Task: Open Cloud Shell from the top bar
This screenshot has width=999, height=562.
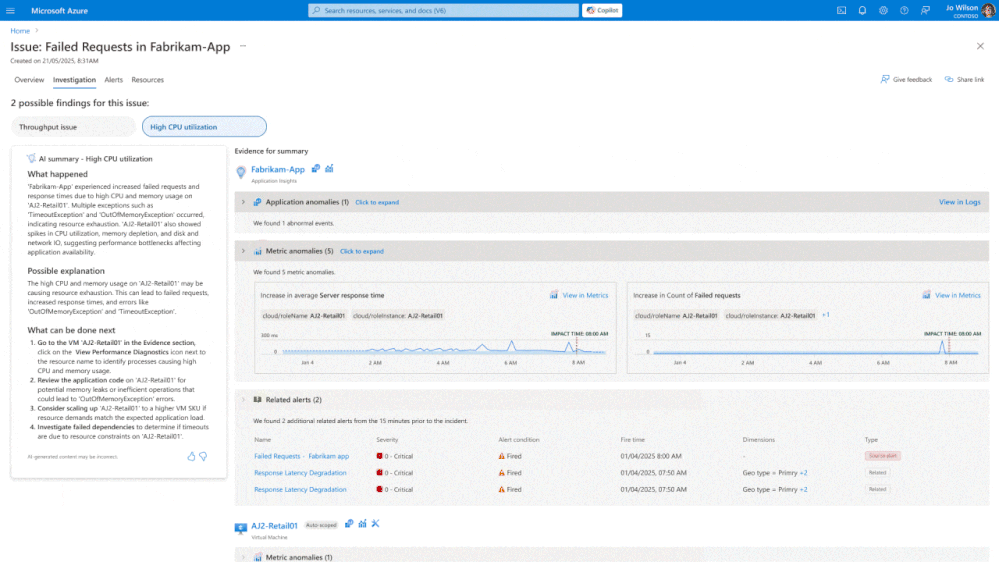Action: point(841,10)
